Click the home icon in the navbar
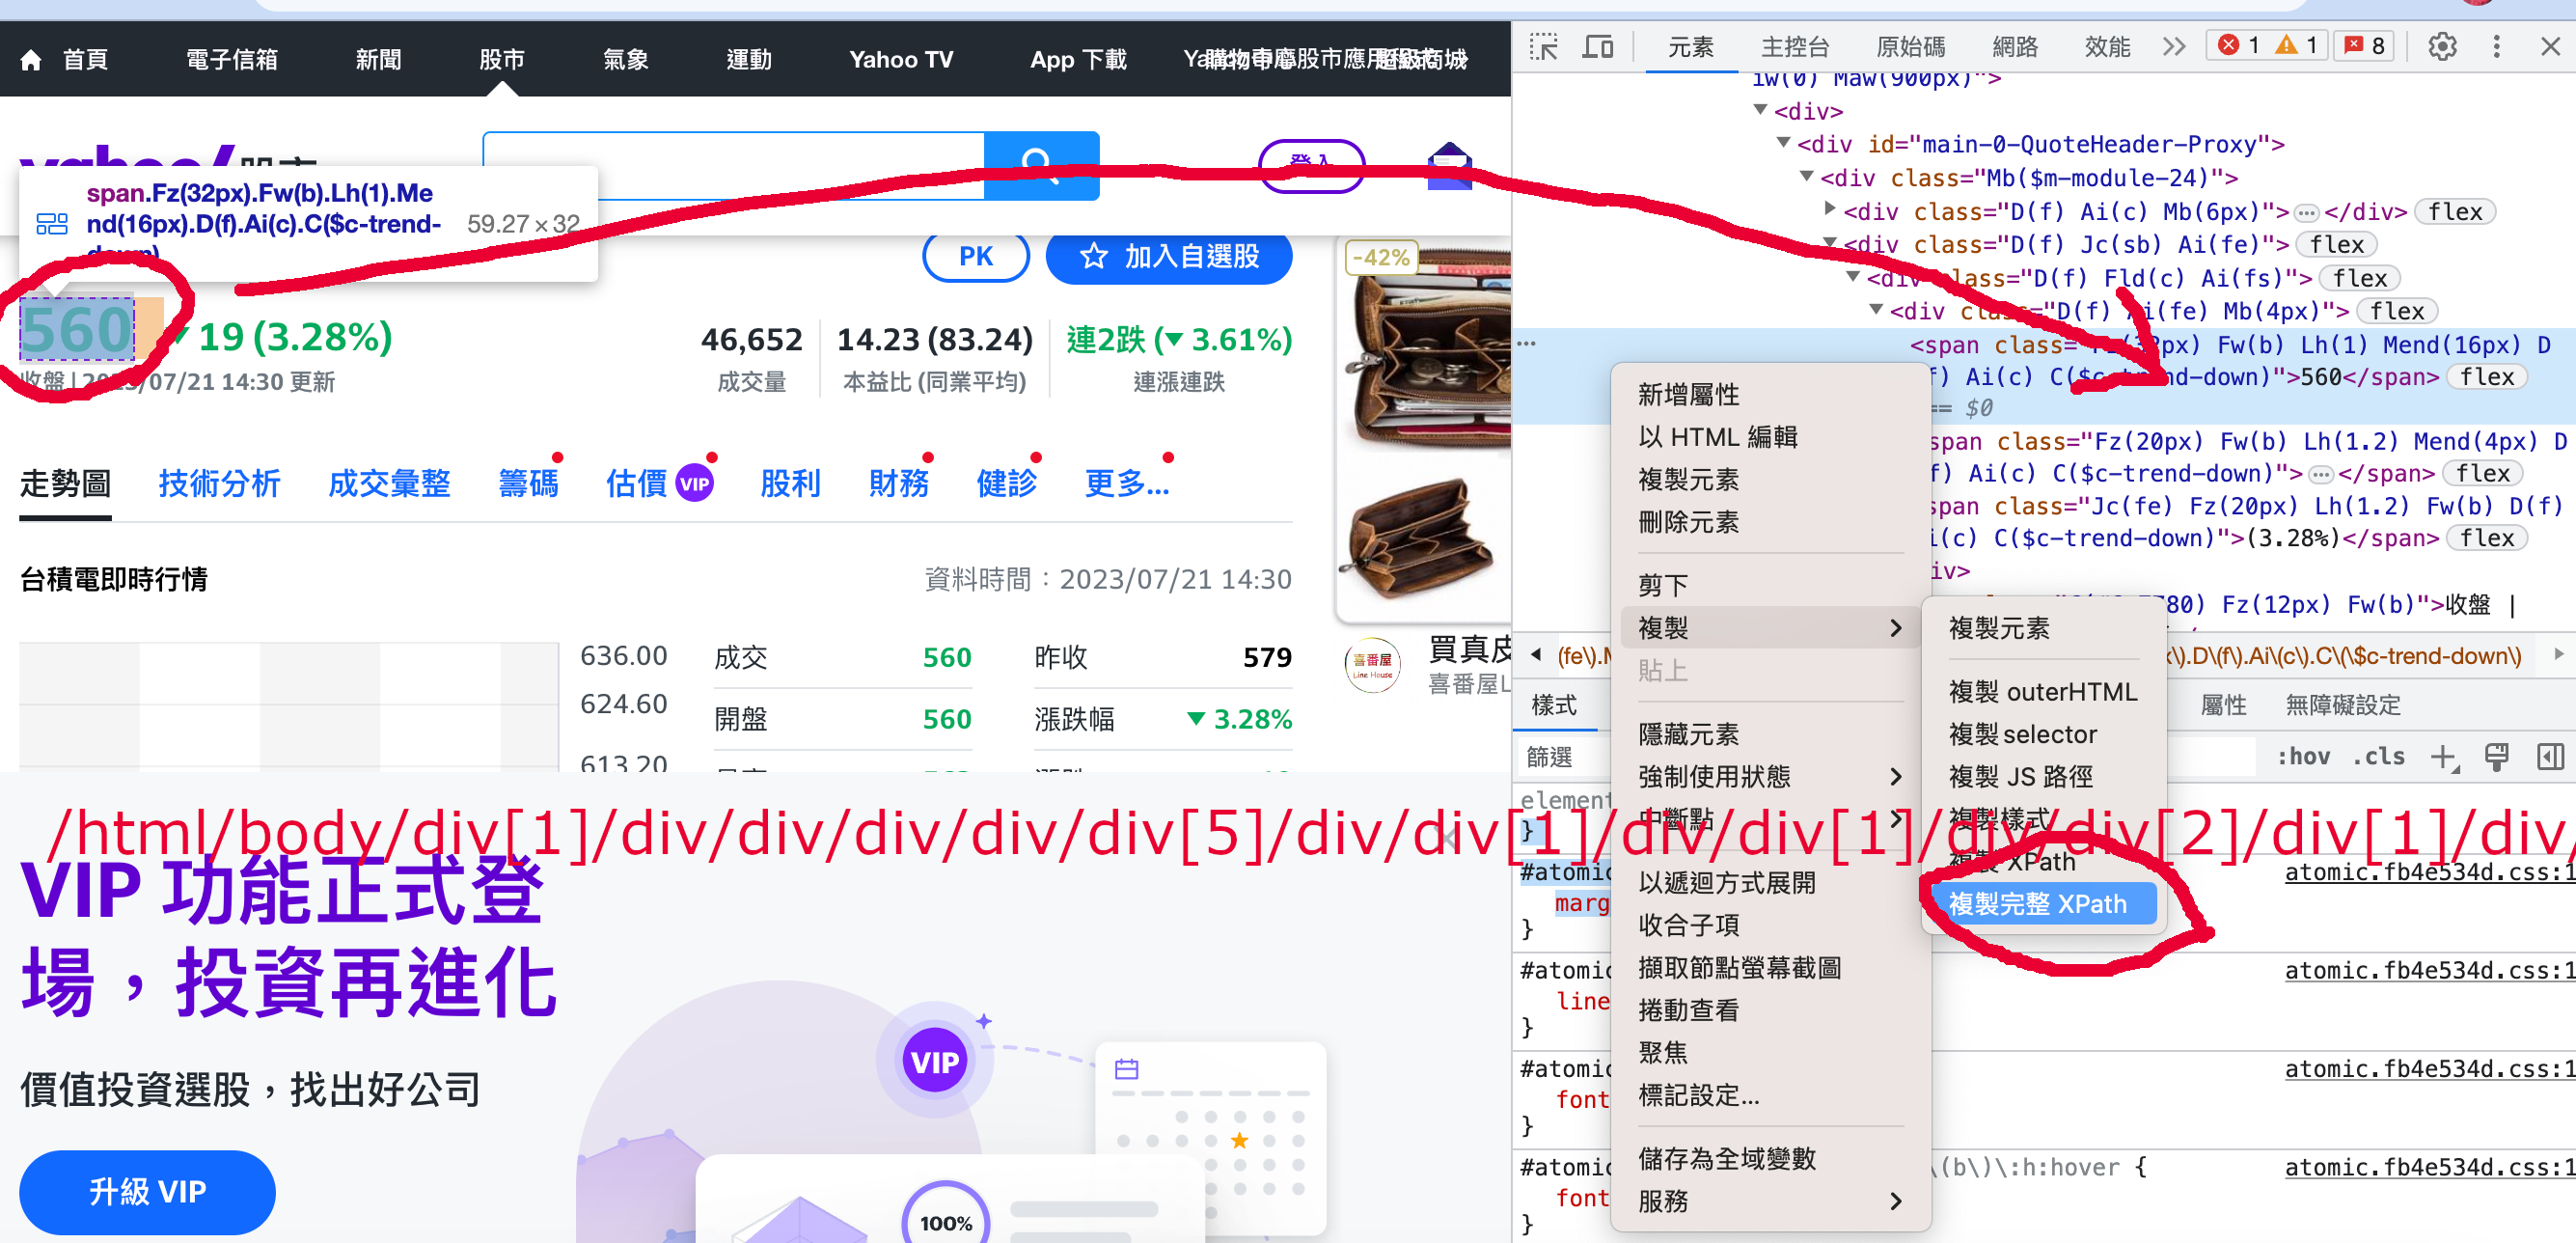Screen dimensions: 2576x1243 (31, 60)
